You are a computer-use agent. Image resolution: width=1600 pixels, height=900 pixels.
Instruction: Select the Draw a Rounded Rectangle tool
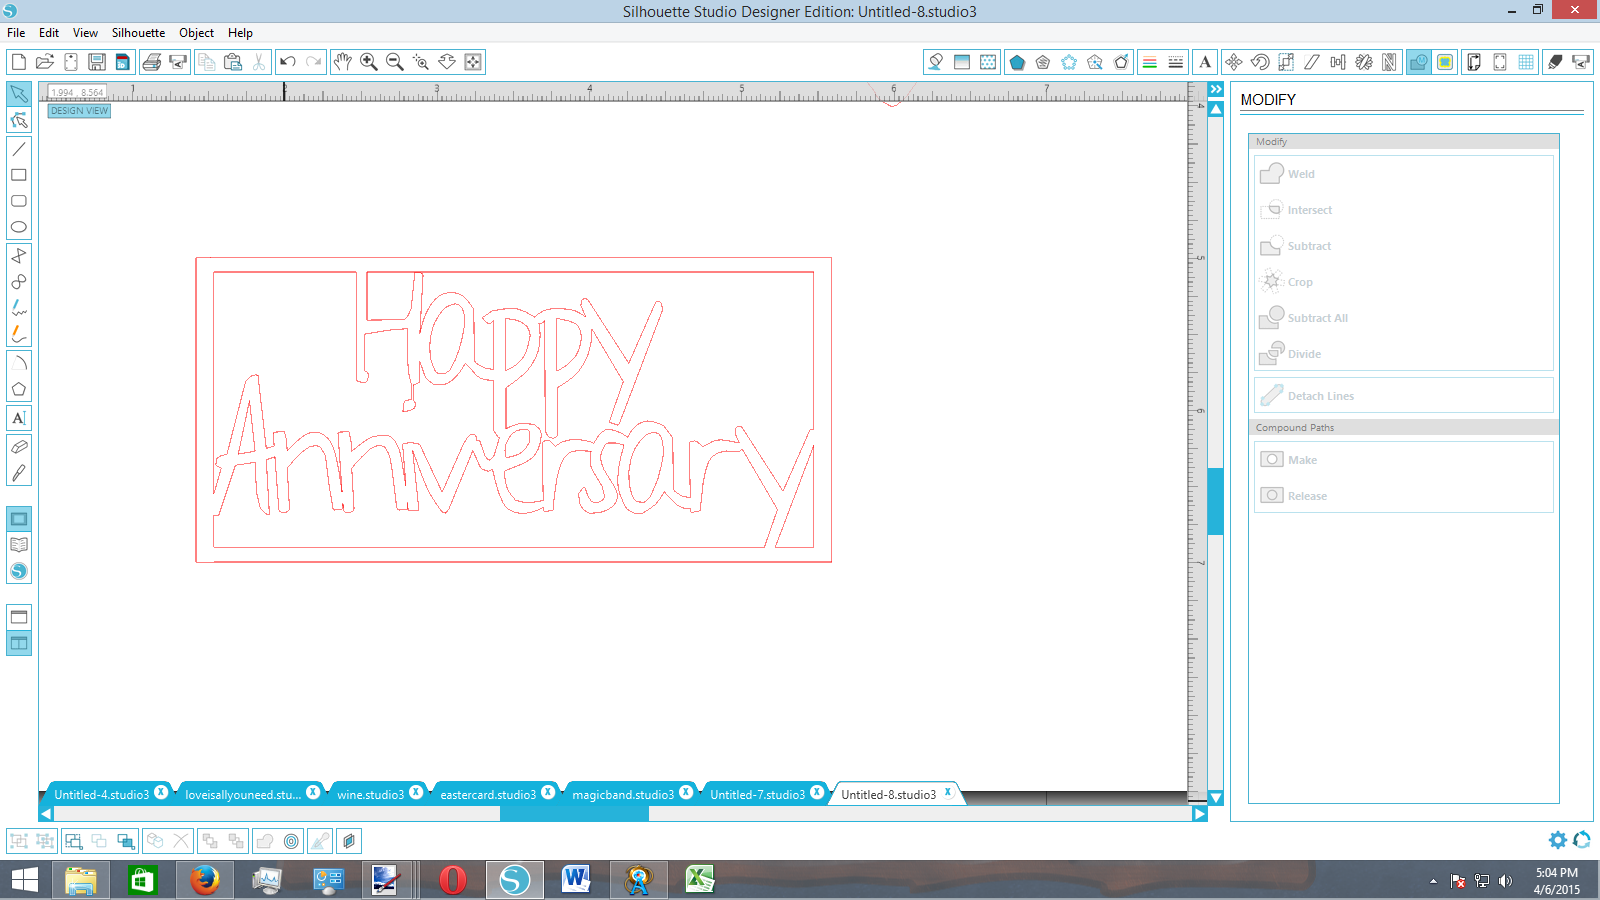[19, 201]
